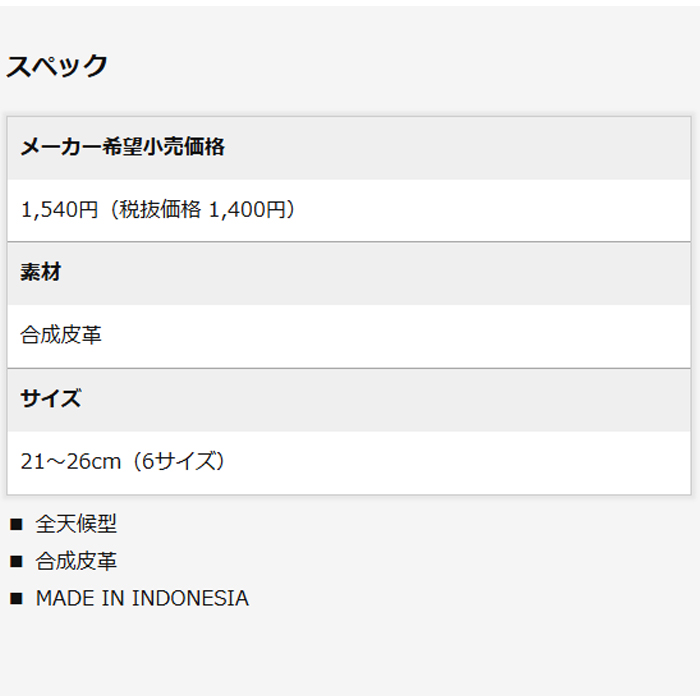
Task: Click 合成皮革 text in the bullet list
Action: pyautogui.click(x=76, y=562)
